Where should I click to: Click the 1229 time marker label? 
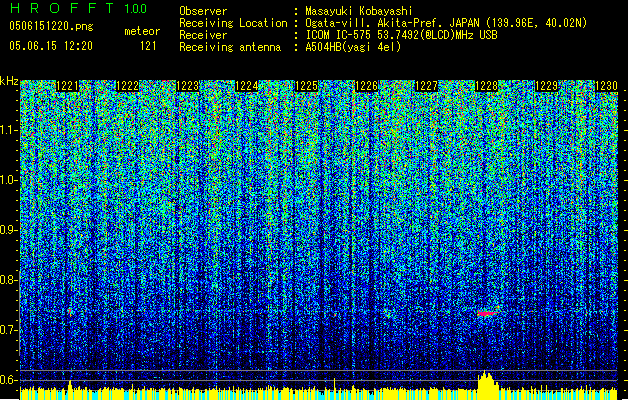546,86
